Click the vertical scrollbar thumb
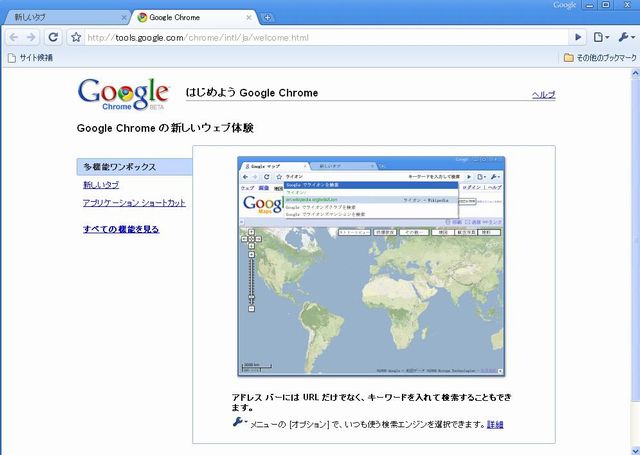Screen dimensions: 640x455 click(635, 240)
